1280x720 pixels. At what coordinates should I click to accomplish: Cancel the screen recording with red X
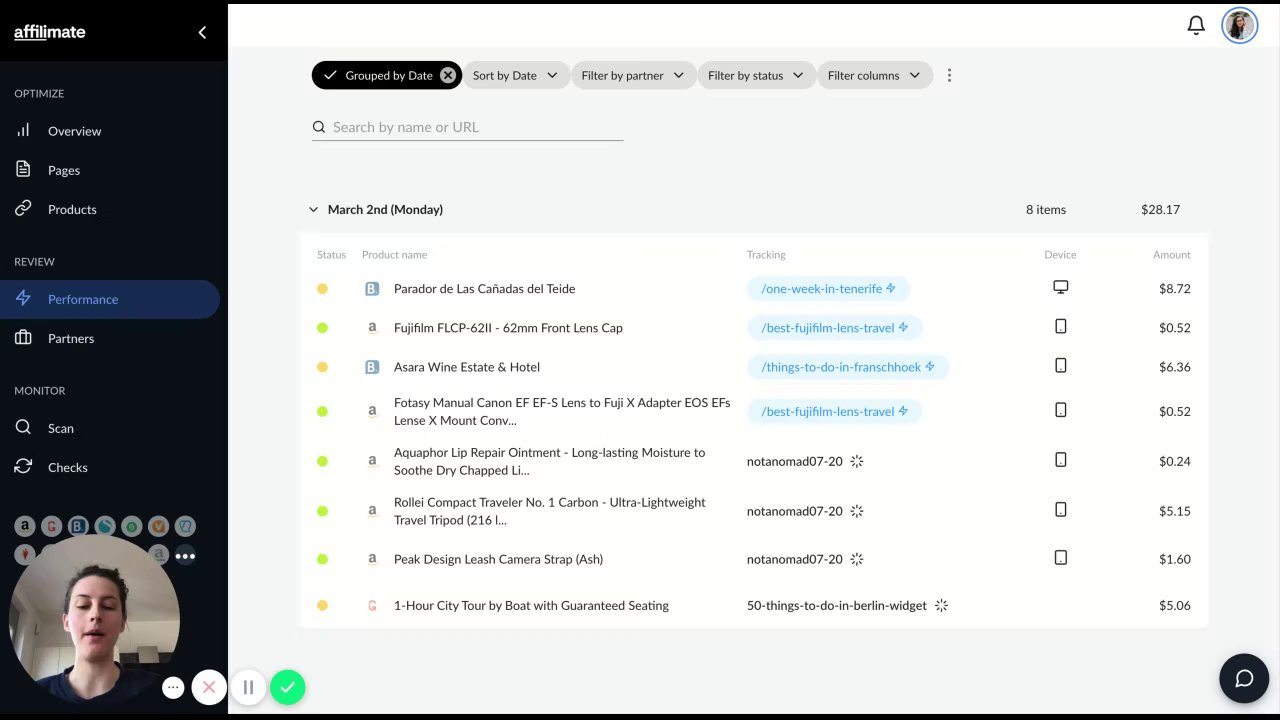pyautogui.click(x=209, y=687)
